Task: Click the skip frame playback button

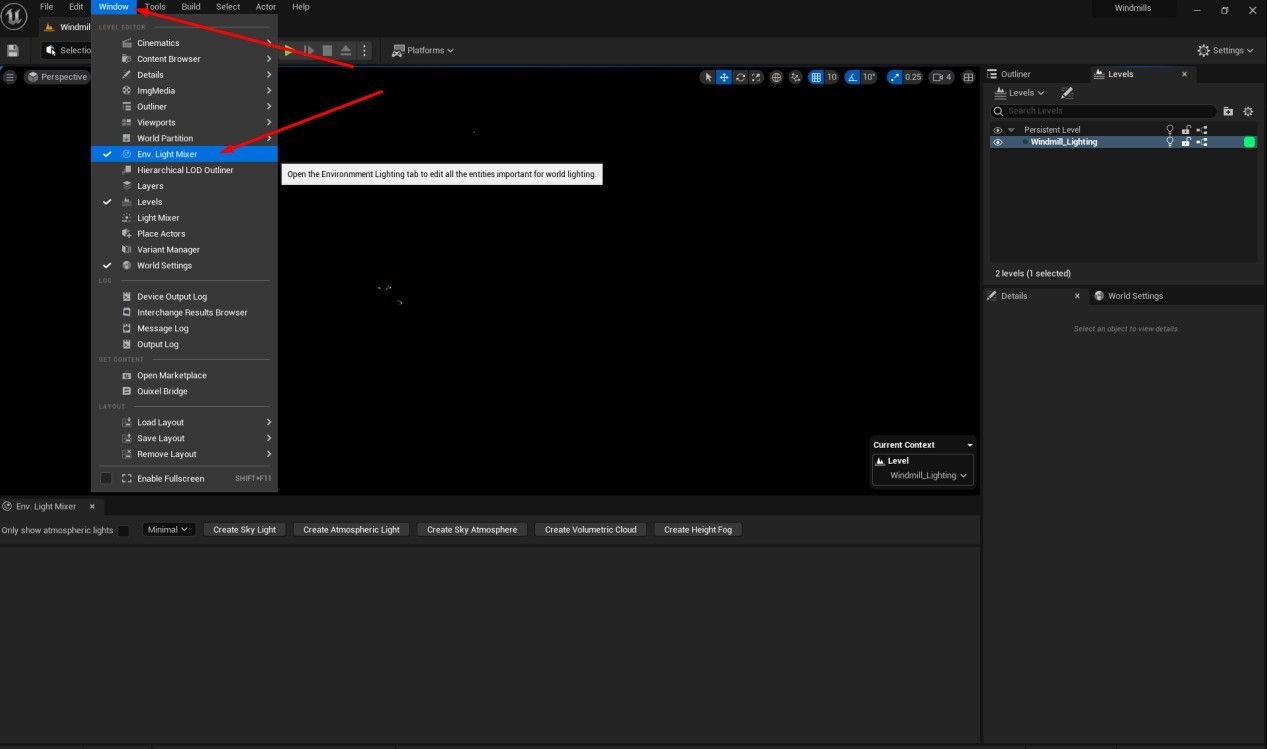Action: point(309,50)
